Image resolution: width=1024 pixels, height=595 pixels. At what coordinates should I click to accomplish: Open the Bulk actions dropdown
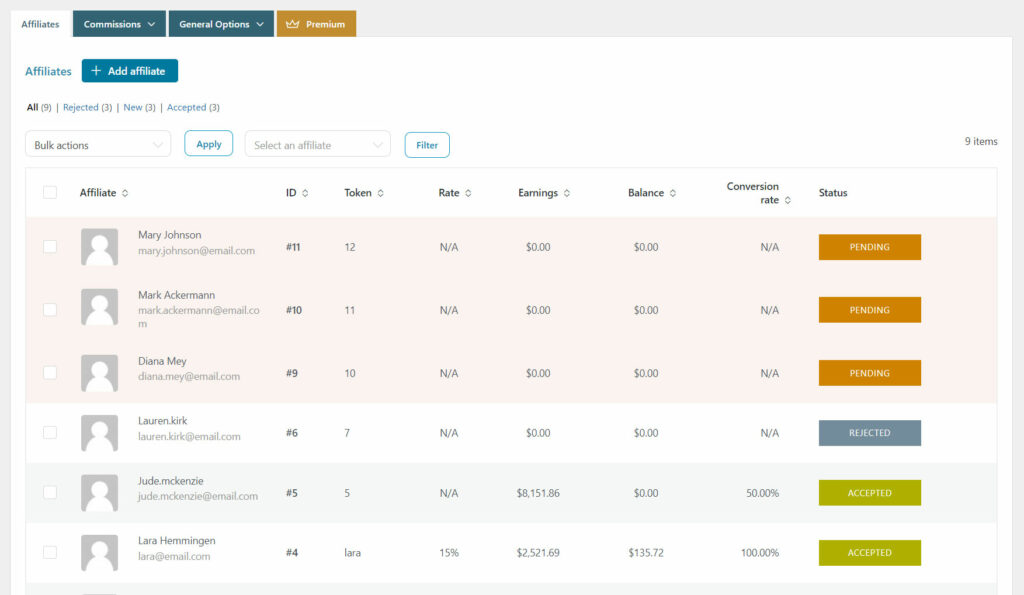[x=98, y=145]
